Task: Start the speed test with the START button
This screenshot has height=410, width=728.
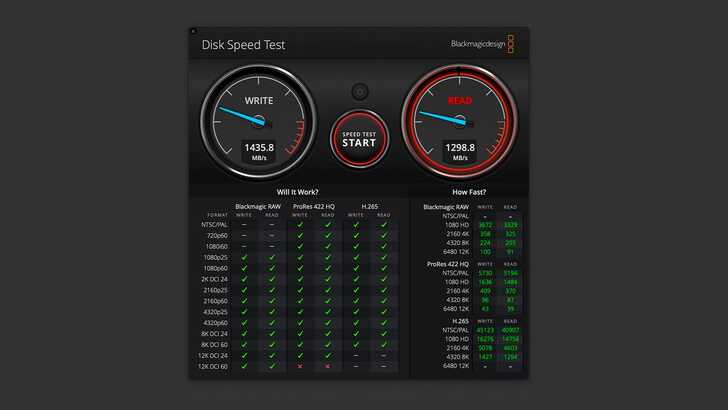Action: click(x=359, y=139)
